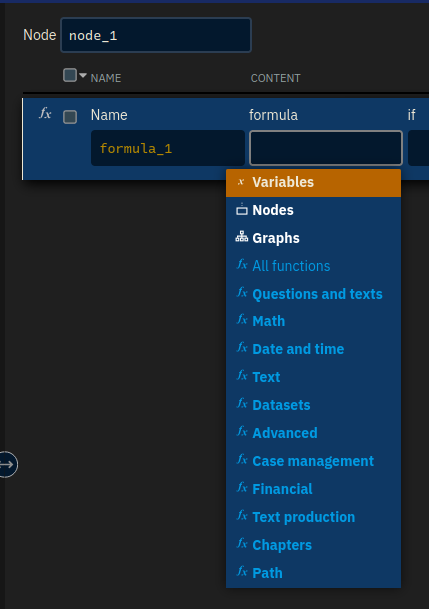Click the empty formula content field
The width and height of the screenshot is (429, 609).
click(326, 148)
